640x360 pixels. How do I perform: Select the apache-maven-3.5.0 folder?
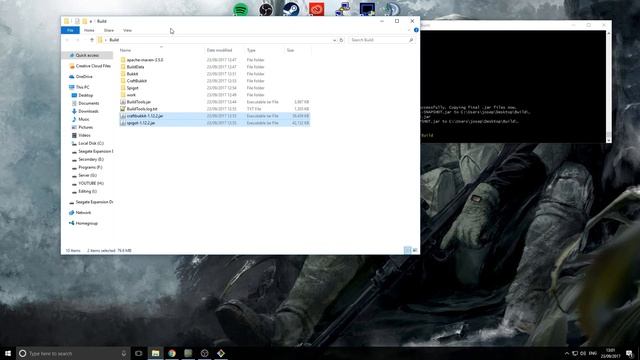point(144,60)
